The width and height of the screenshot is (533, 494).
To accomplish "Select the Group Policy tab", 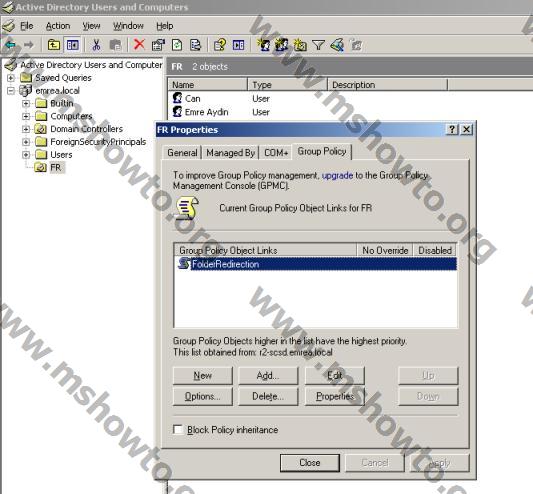I will coord(322,151).
